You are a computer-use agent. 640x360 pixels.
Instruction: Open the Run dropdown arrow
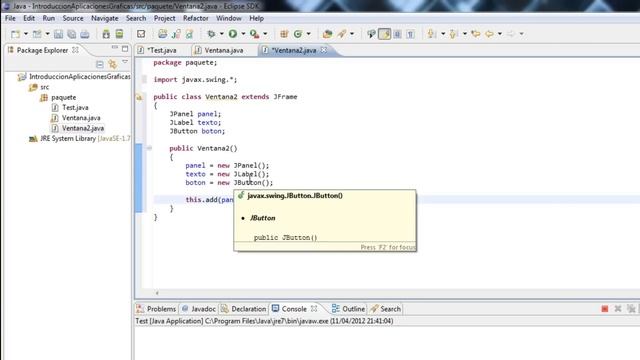(x=243, y=34)
